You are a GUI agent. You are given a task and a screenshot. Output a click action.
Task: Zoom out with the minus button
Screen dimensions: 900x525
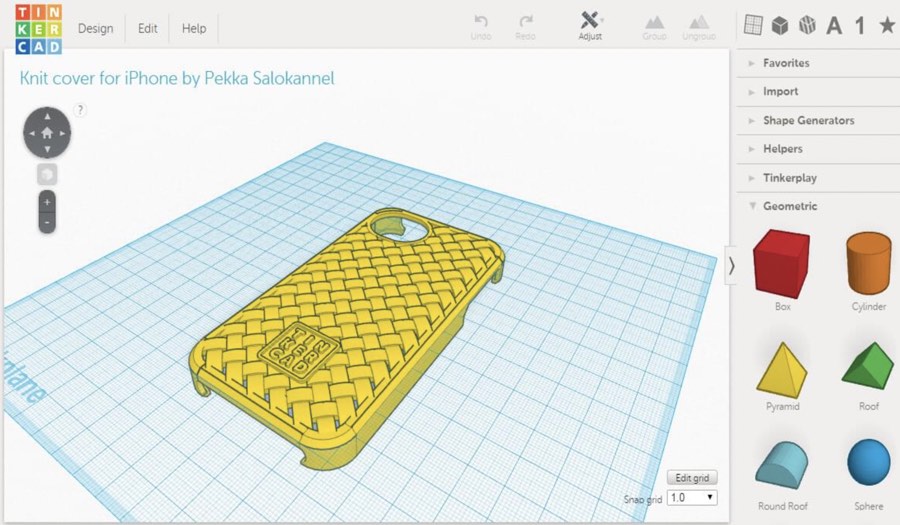coord(47,222)
